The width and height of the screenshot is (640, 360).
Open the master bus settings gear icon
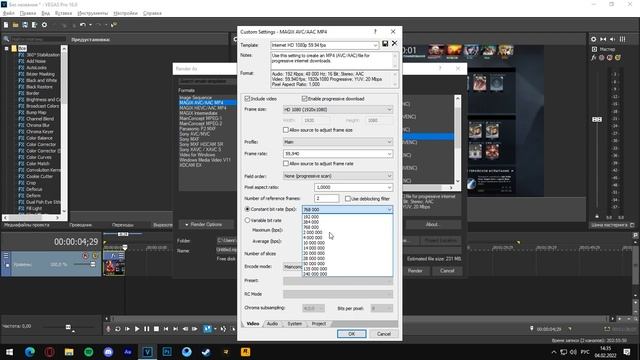(x=593, y=39)
